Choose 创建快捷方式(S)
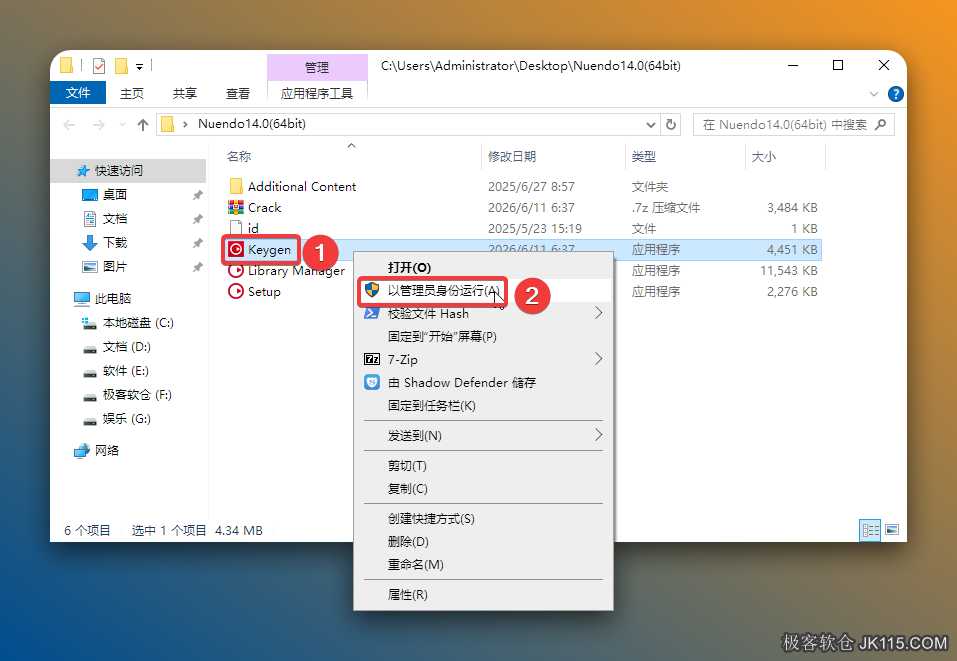Screen dimensions: 957x661 tap(483, 518)
